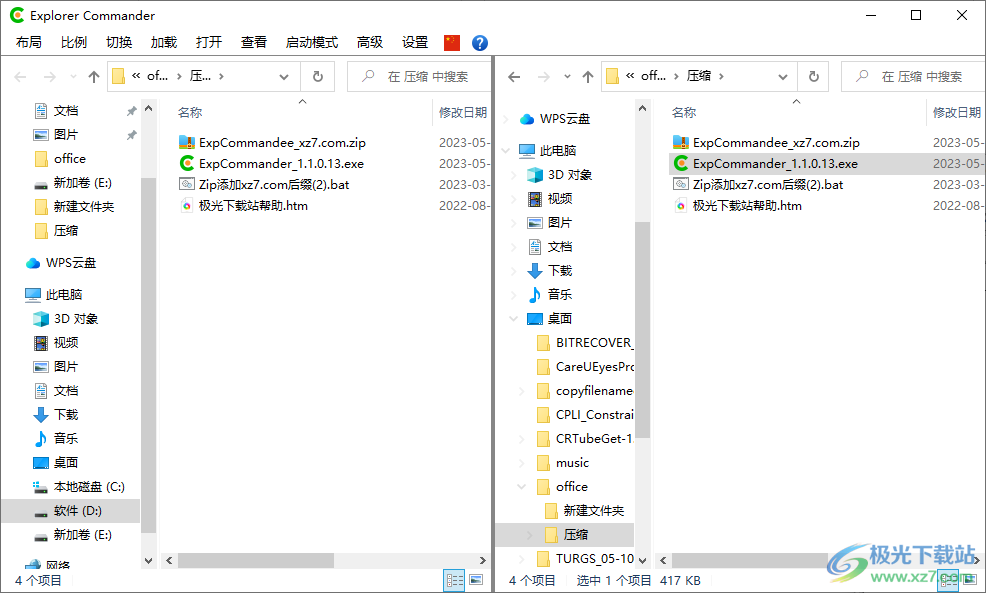
Task: Sort right pane by 名称 column
Action: pos(684,113)
